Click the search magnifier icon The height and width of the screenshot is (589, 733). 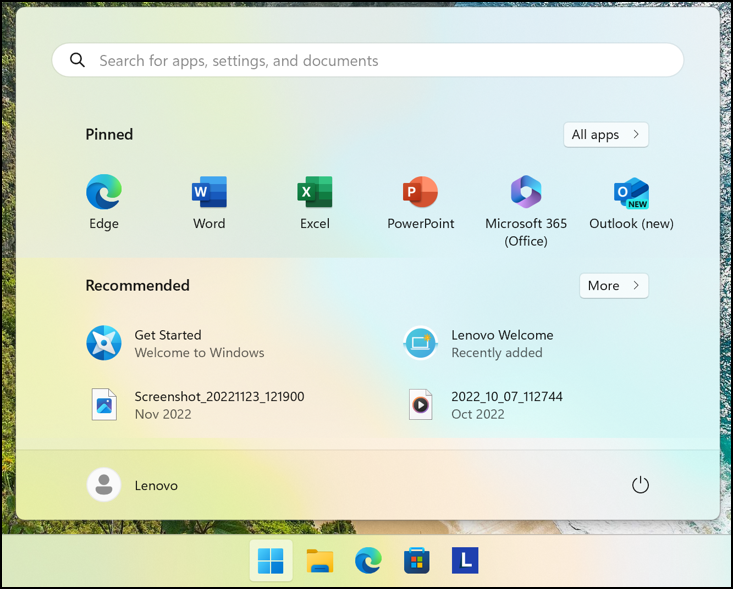point(77,60)
